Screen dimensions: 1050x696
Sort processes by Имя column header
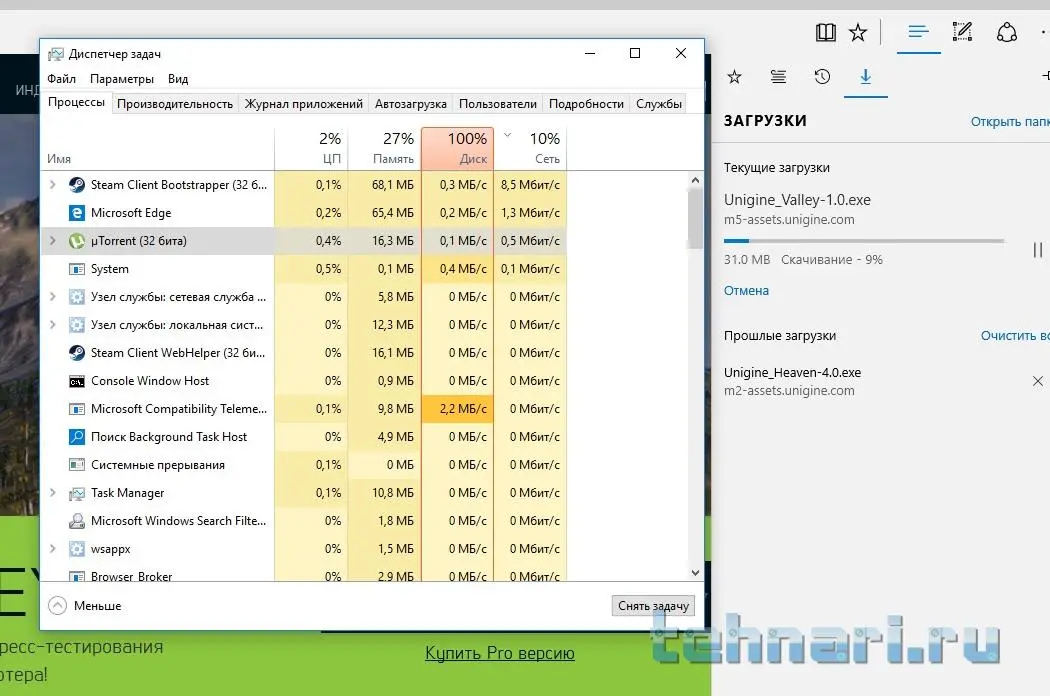[157, 148]
